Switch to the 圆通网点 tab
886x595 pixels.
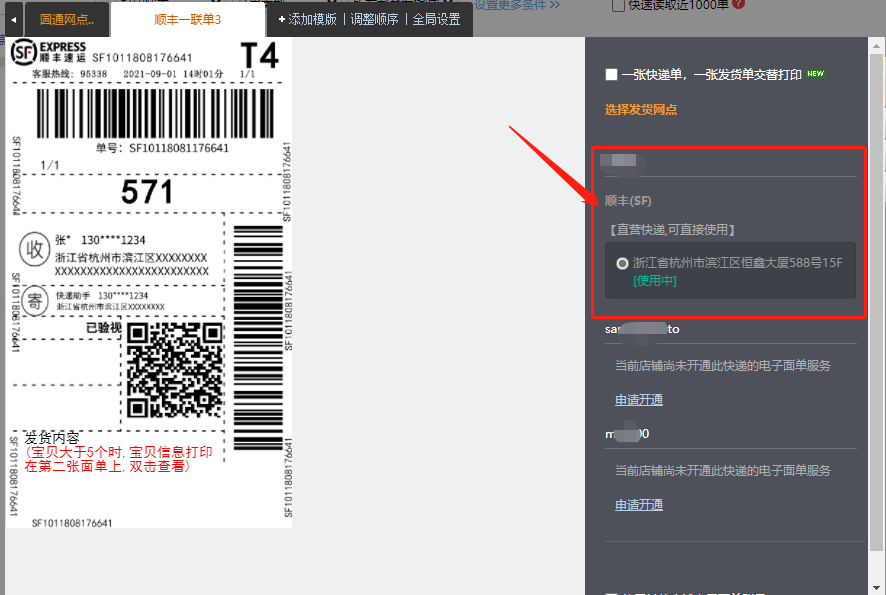pos(66,20)
